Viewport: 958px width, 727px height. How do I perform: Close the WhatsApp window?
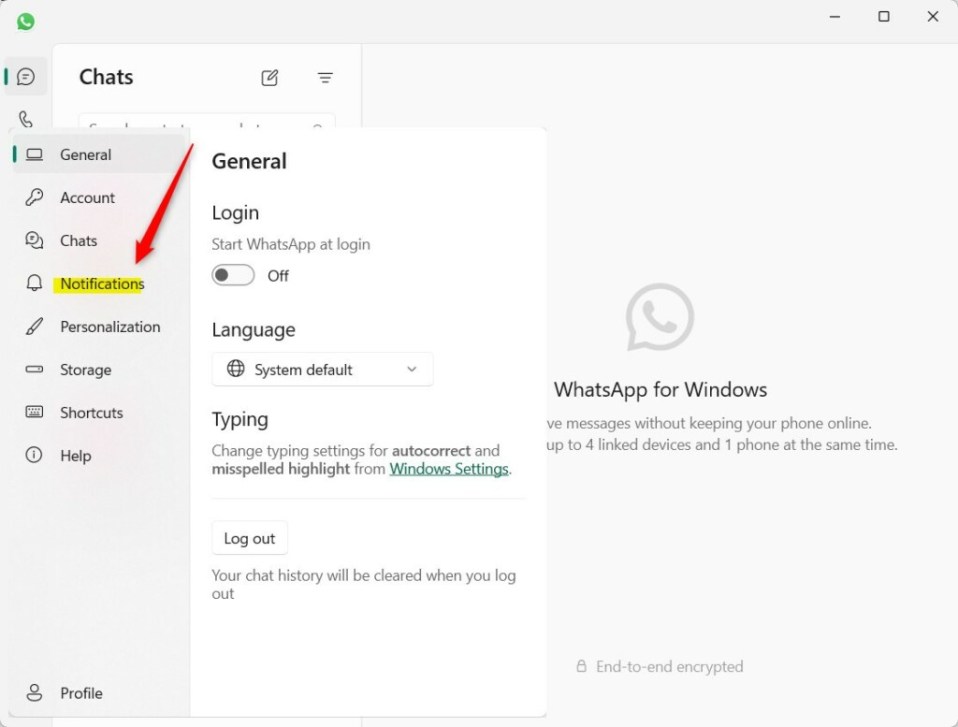tap(932, 16)
